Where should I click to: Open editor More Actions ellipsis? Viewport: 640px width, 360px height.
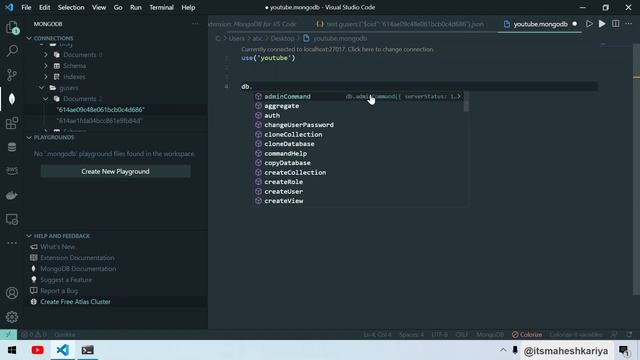click(629, 24)
